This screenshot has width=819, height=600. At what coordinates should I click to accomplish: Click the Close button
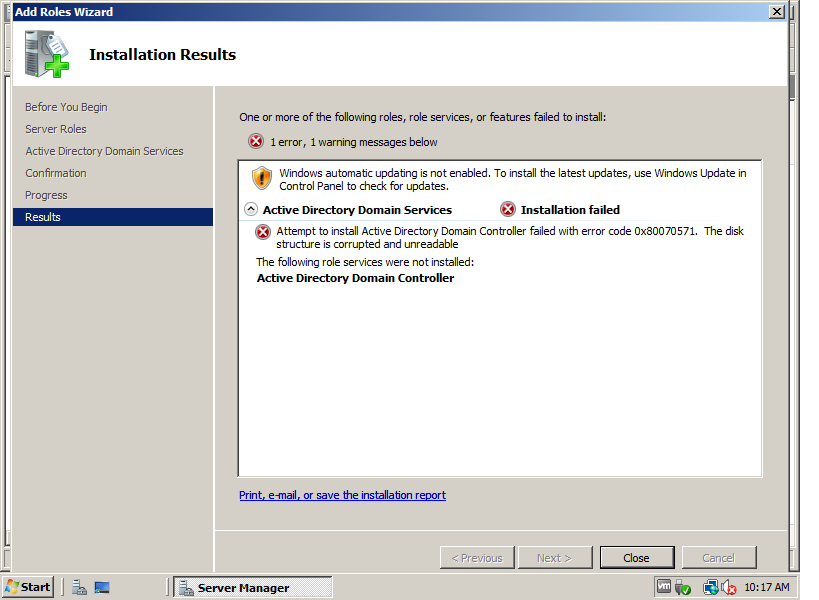coord(637,558)
